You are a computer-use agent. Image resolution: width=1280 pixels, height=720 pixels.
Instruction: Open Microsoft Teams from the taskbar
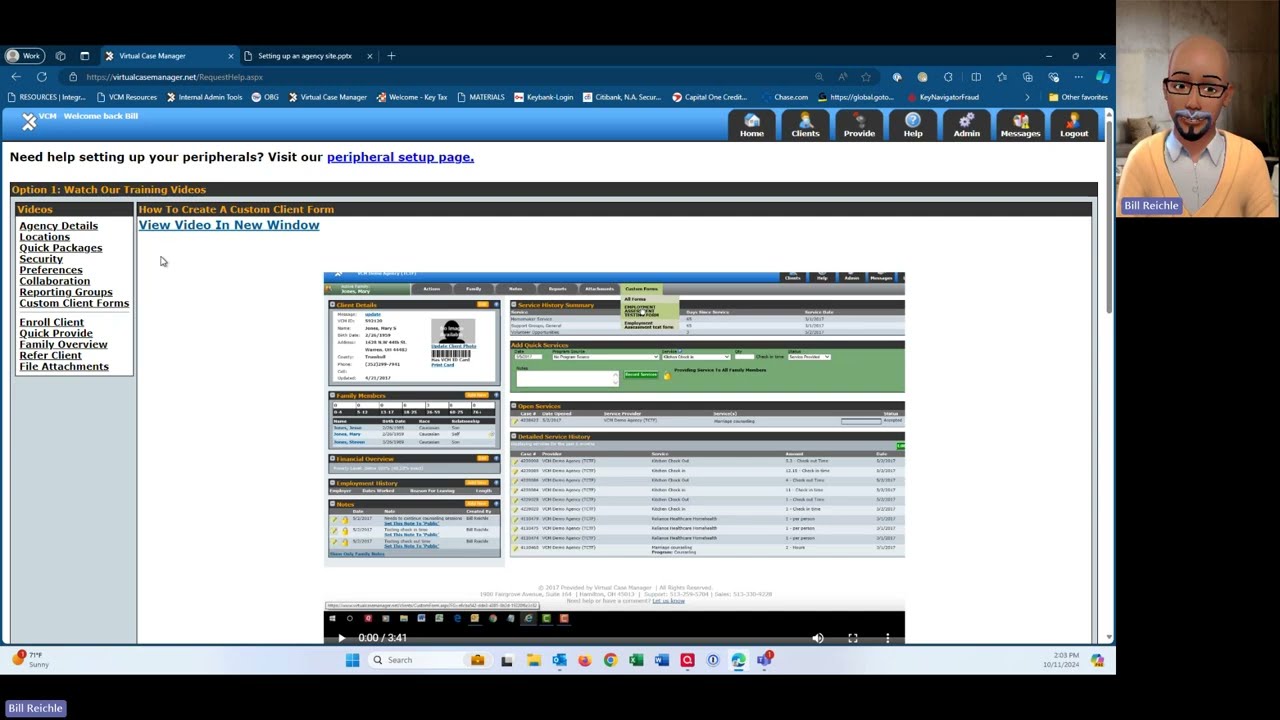765,660
